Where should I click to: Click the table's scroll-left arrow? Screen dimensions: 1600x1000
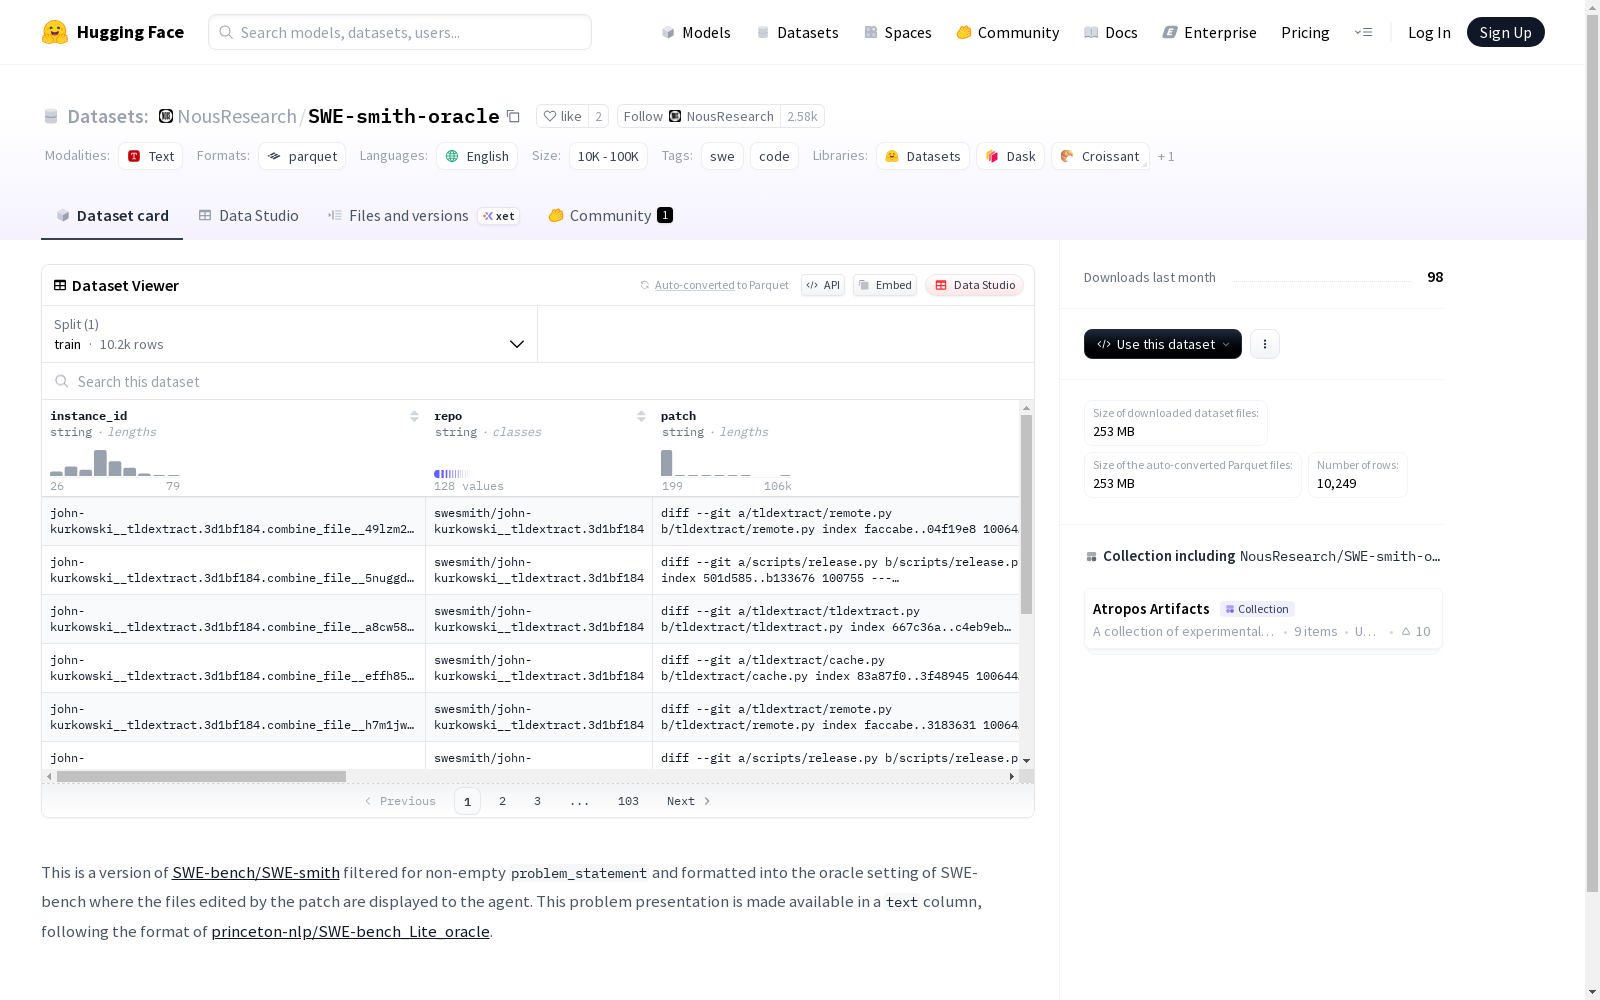pos(49,776)
